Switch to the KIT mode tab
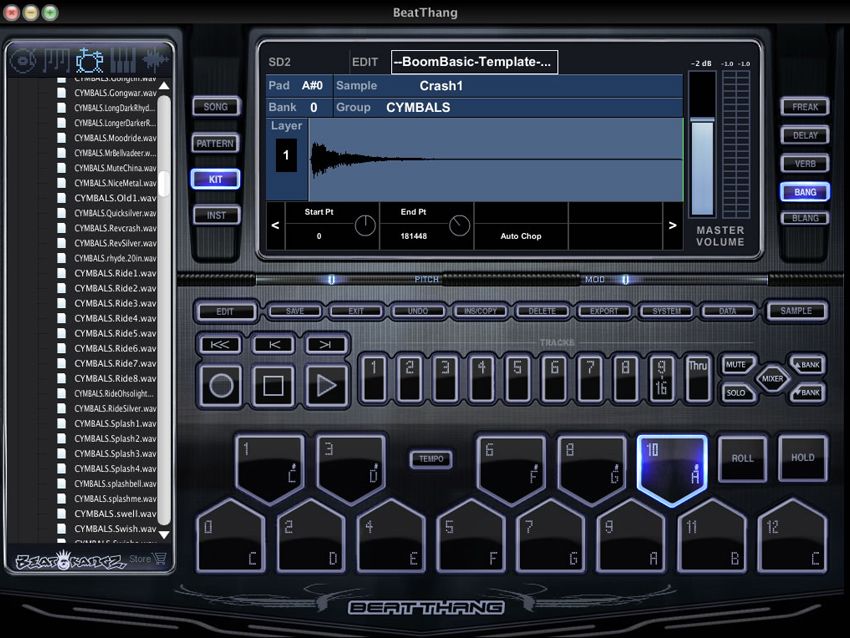The width and height of the screenshot is (850, 638). click(215, 179)
